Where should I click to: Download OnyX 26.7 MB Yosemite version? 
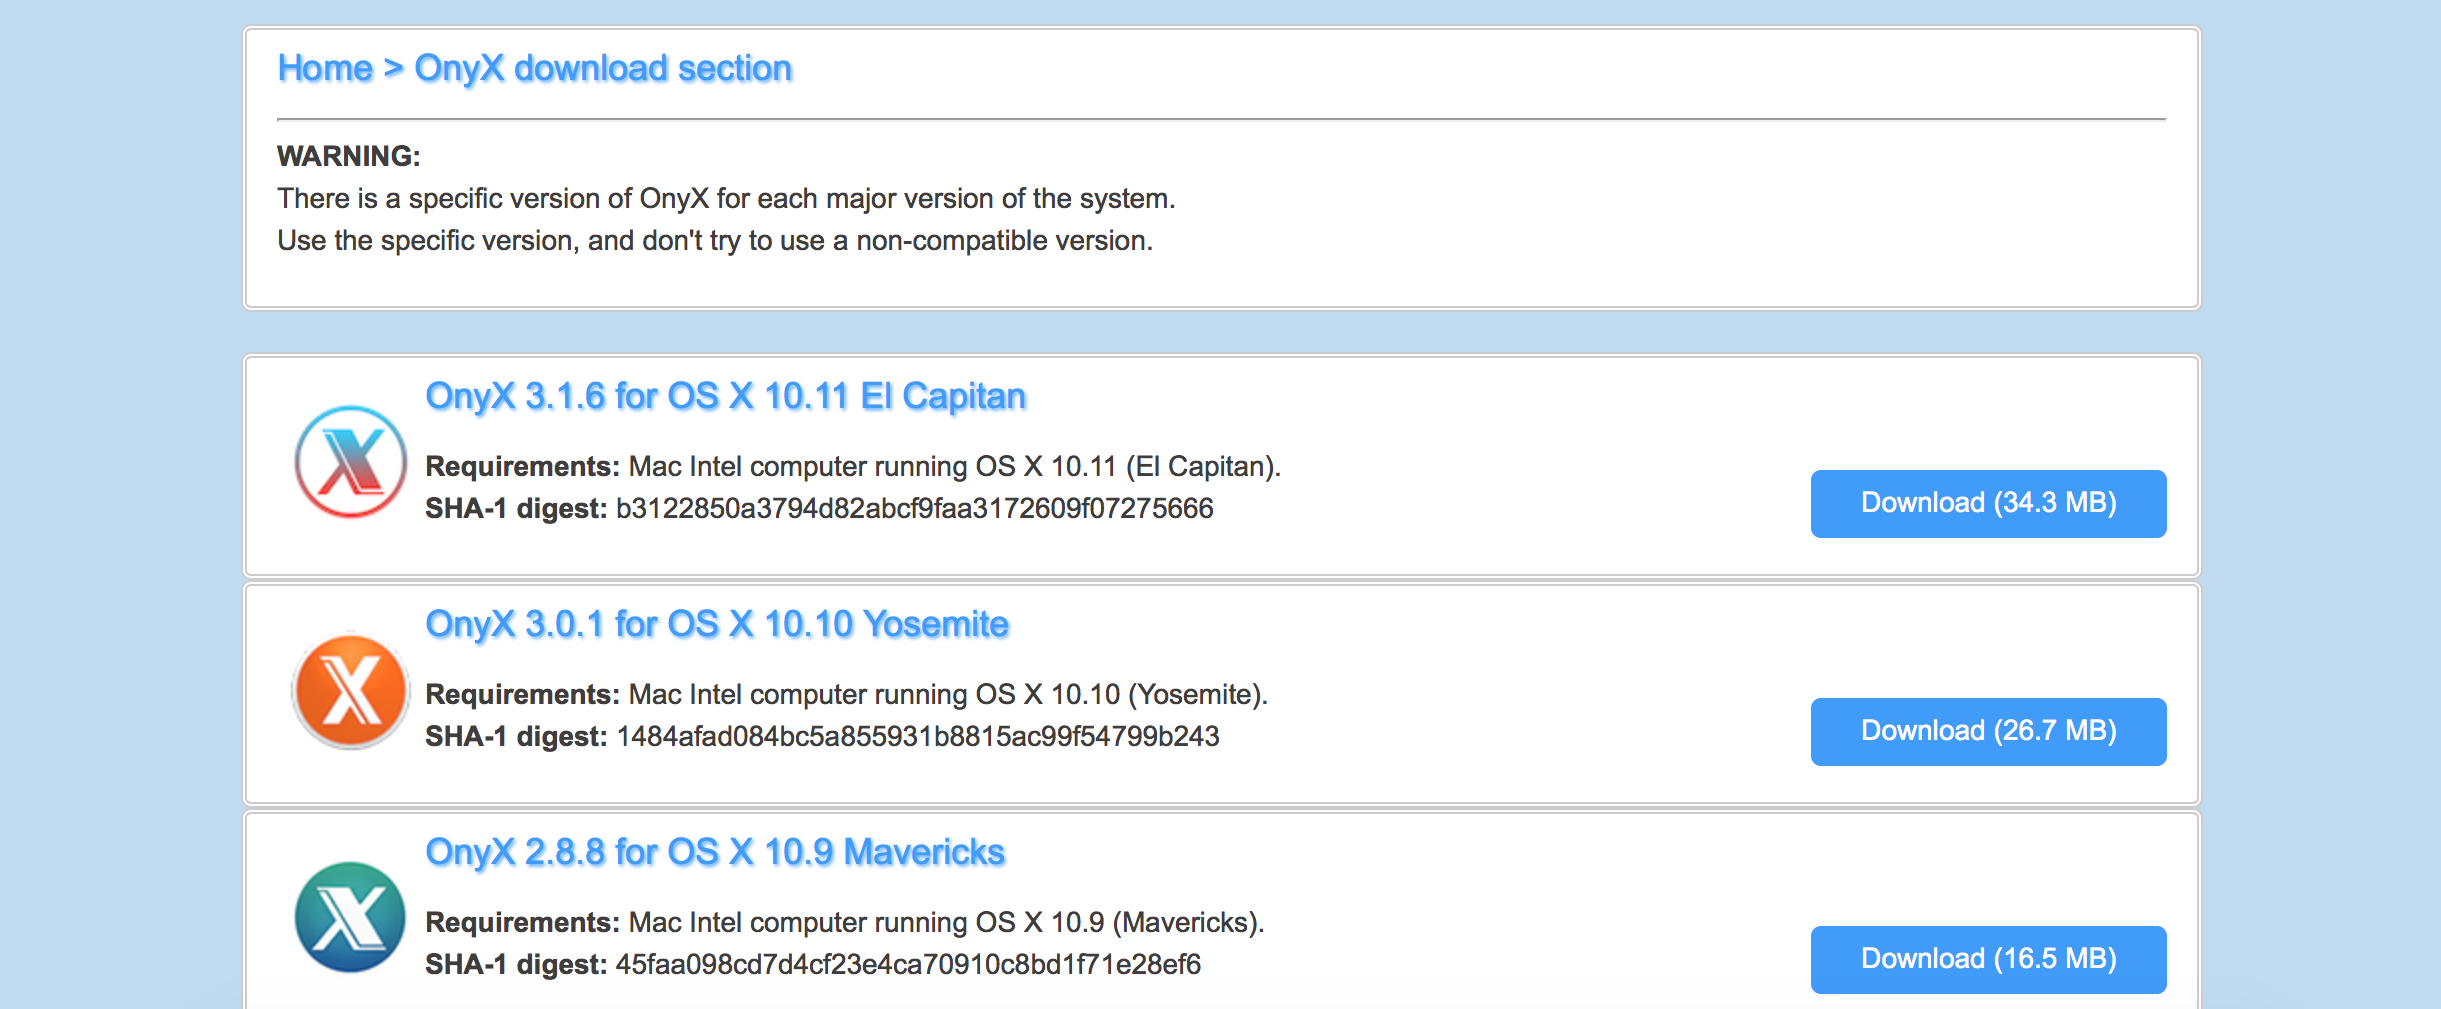(x=1988, y=731)
